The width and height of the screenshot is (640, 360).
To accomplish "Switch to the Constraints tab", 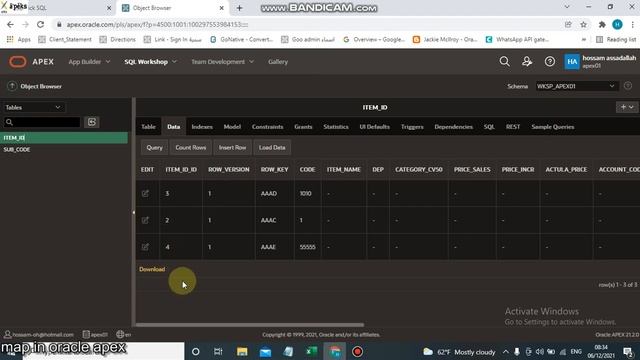I will coord(267,127).
